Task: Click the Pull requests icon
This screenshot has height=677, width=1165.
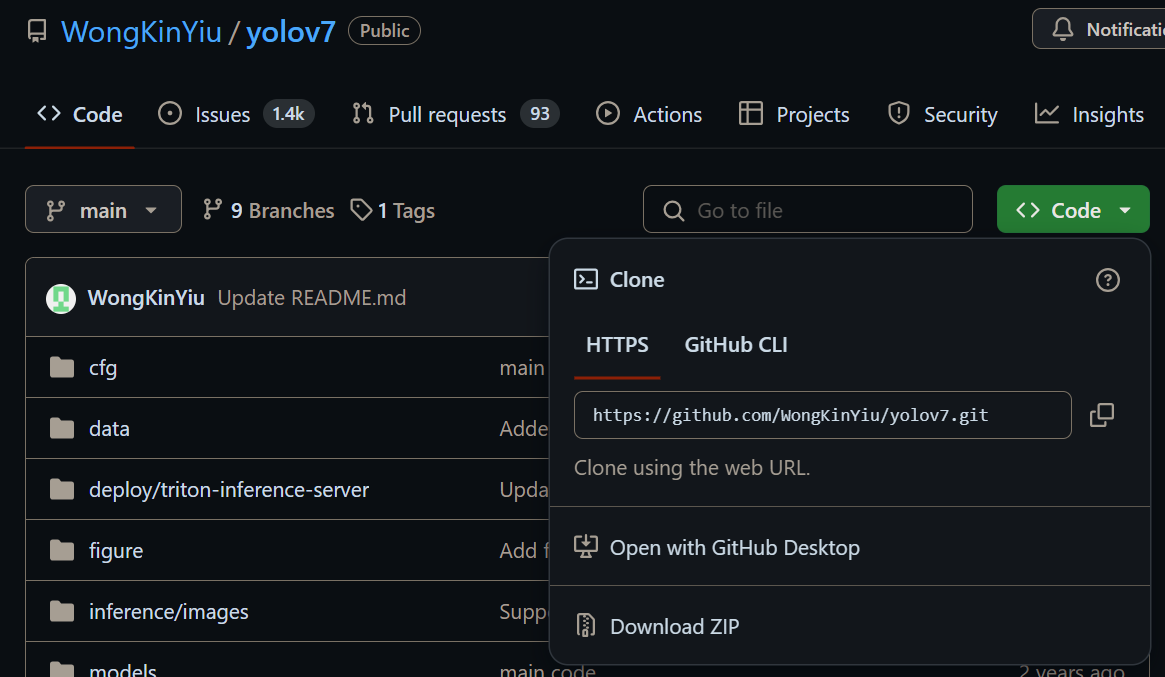Action: pyautogui.click(x=363, y=114)
